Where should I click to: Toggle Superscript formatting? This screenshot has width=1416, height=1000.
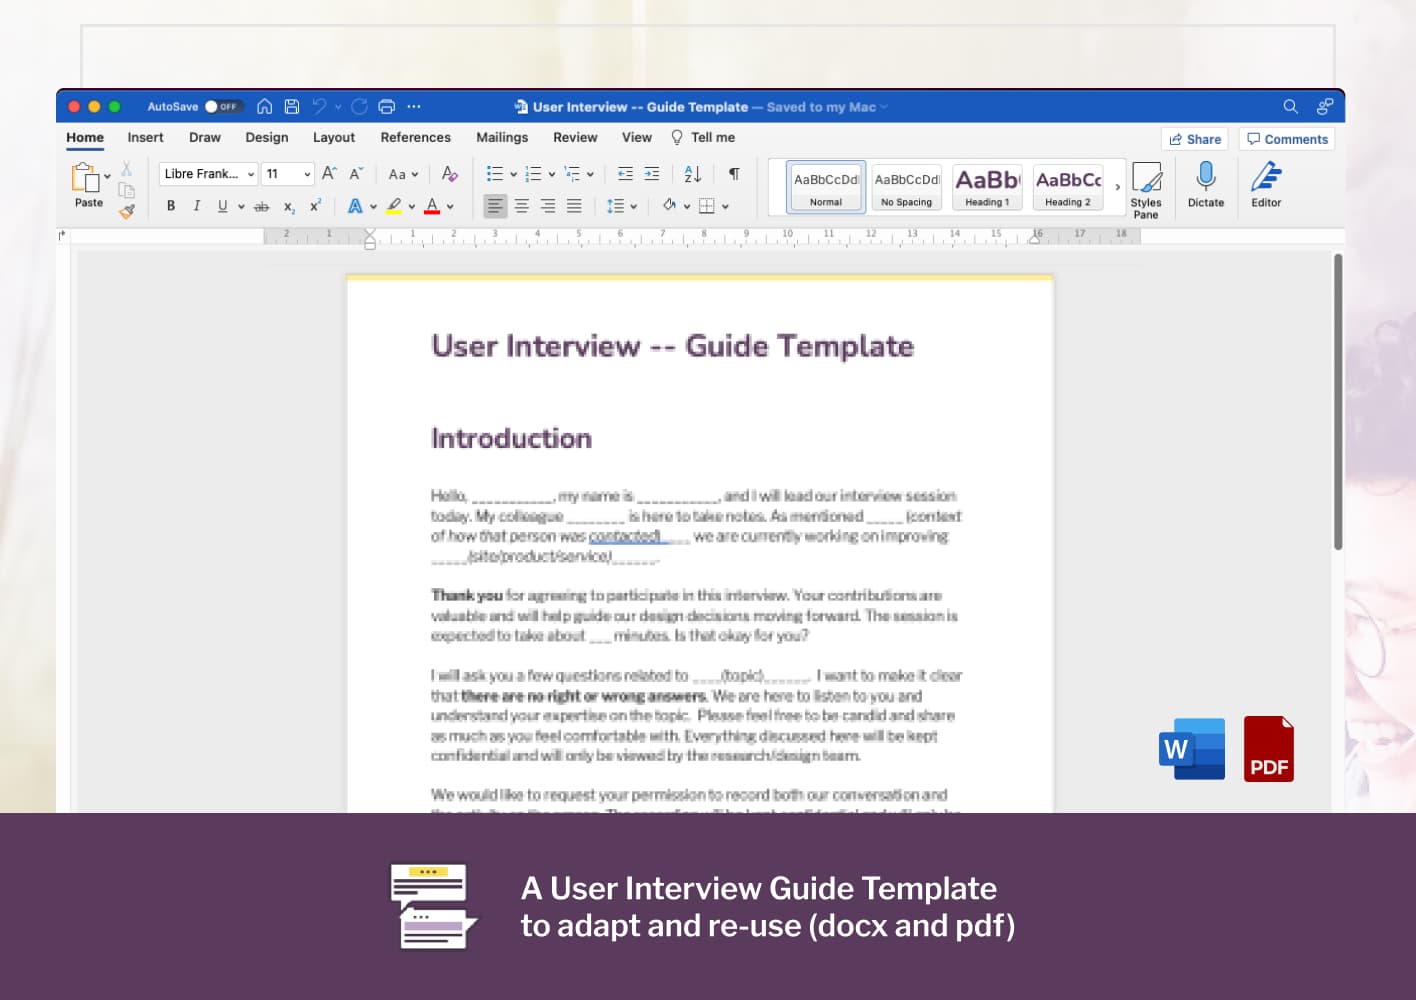[x=315, y=206]
